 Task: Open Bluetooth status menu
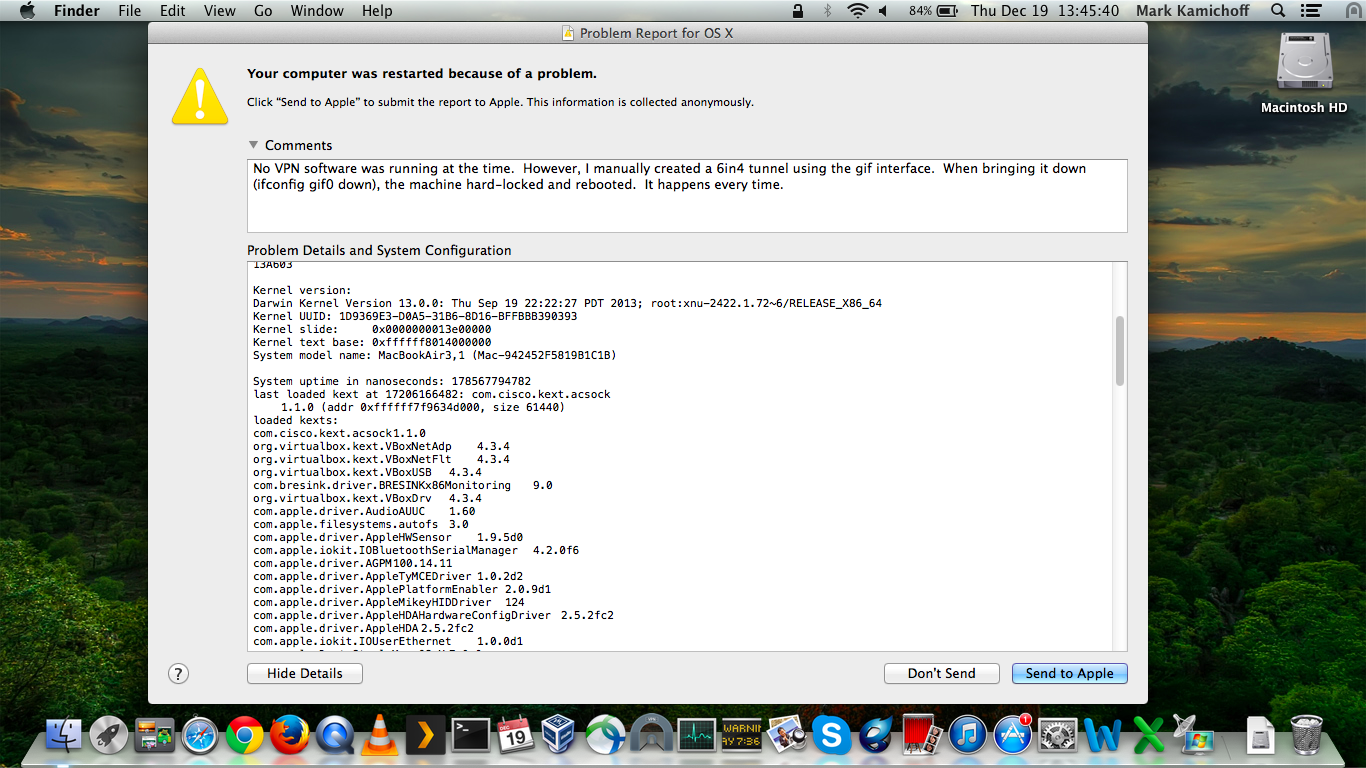click(827, 11)
